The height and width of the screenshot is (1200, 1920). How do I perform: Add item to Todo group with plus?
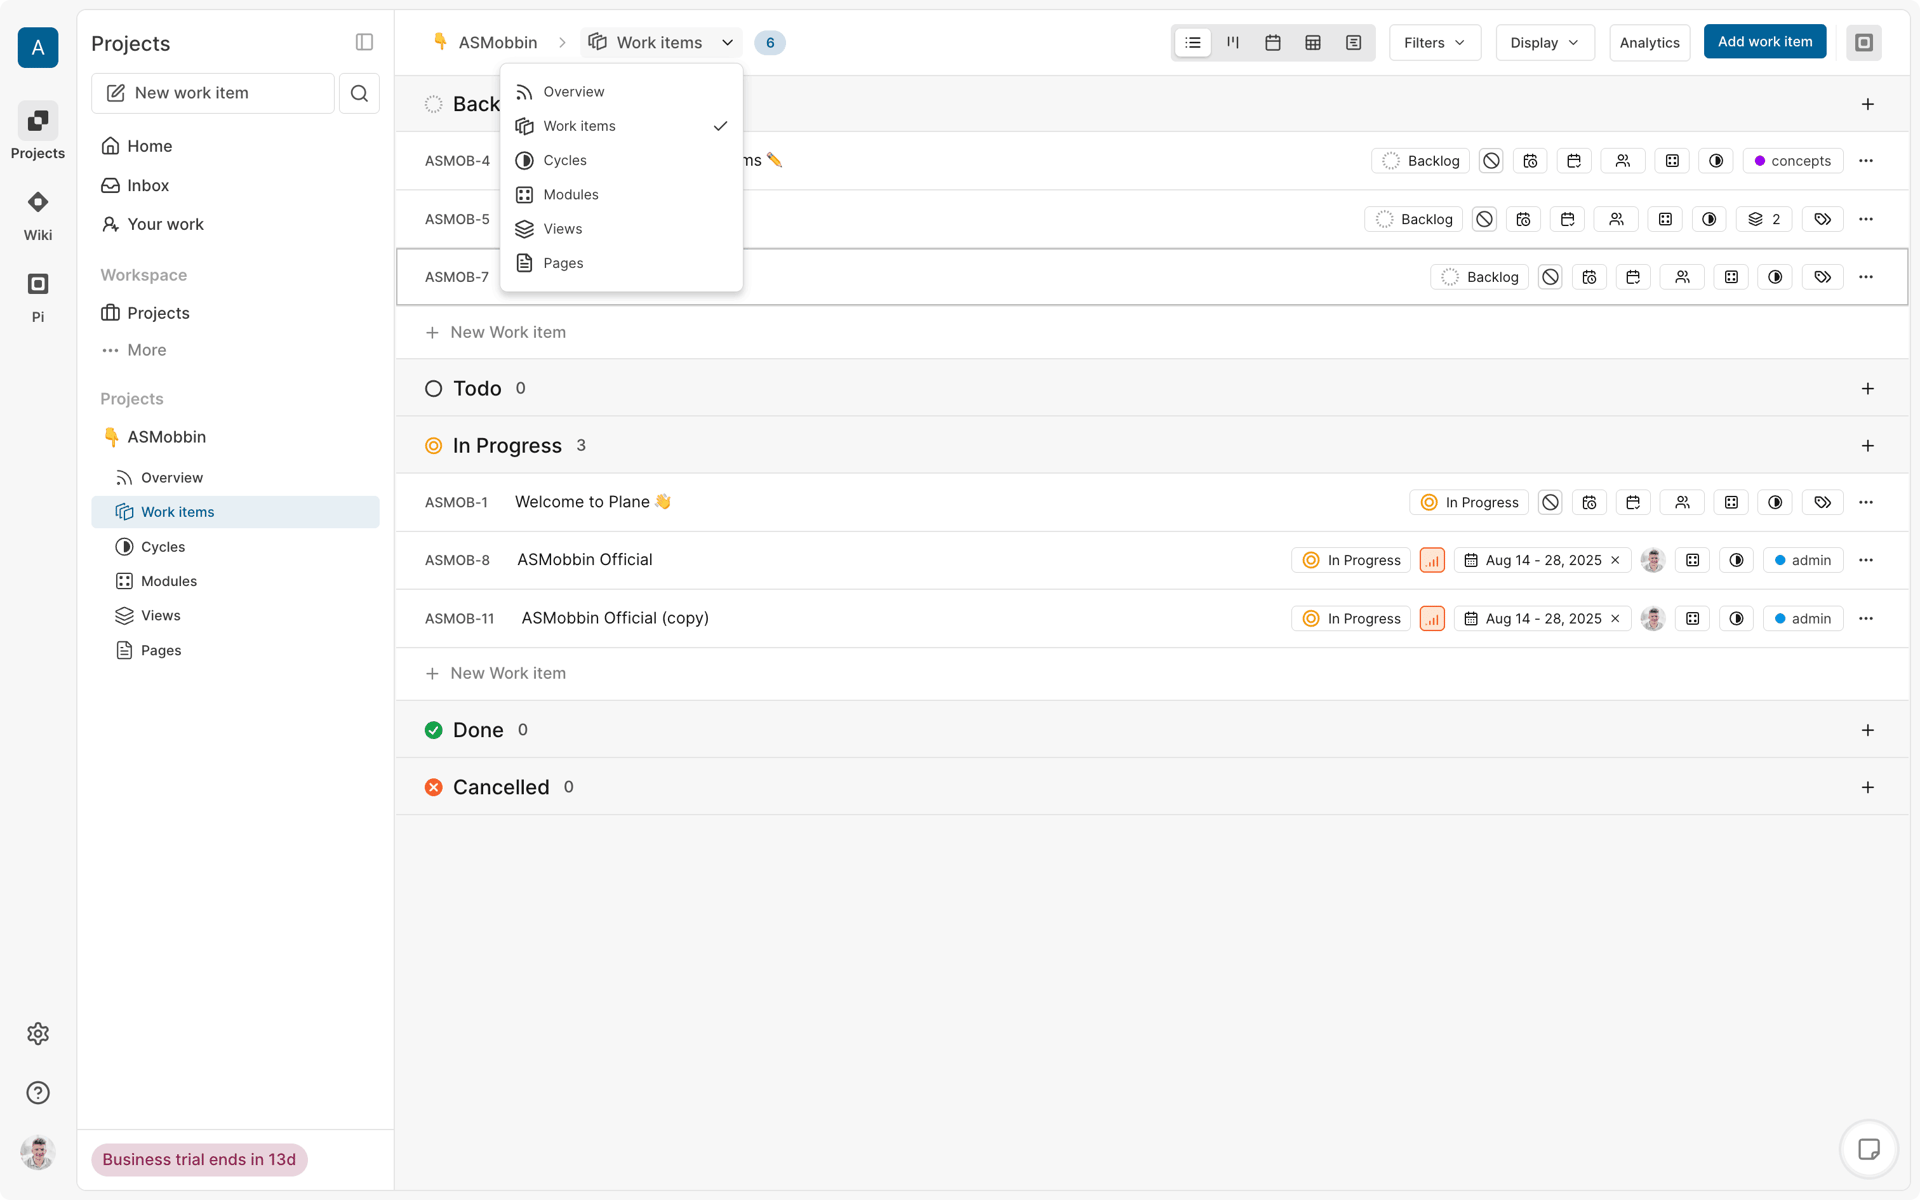[1867, 389]
